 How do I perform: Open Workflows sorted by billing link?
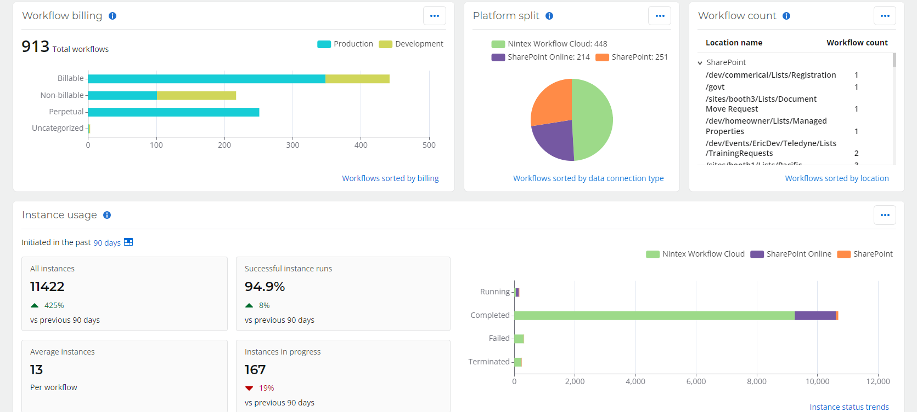tap(391, 178)
